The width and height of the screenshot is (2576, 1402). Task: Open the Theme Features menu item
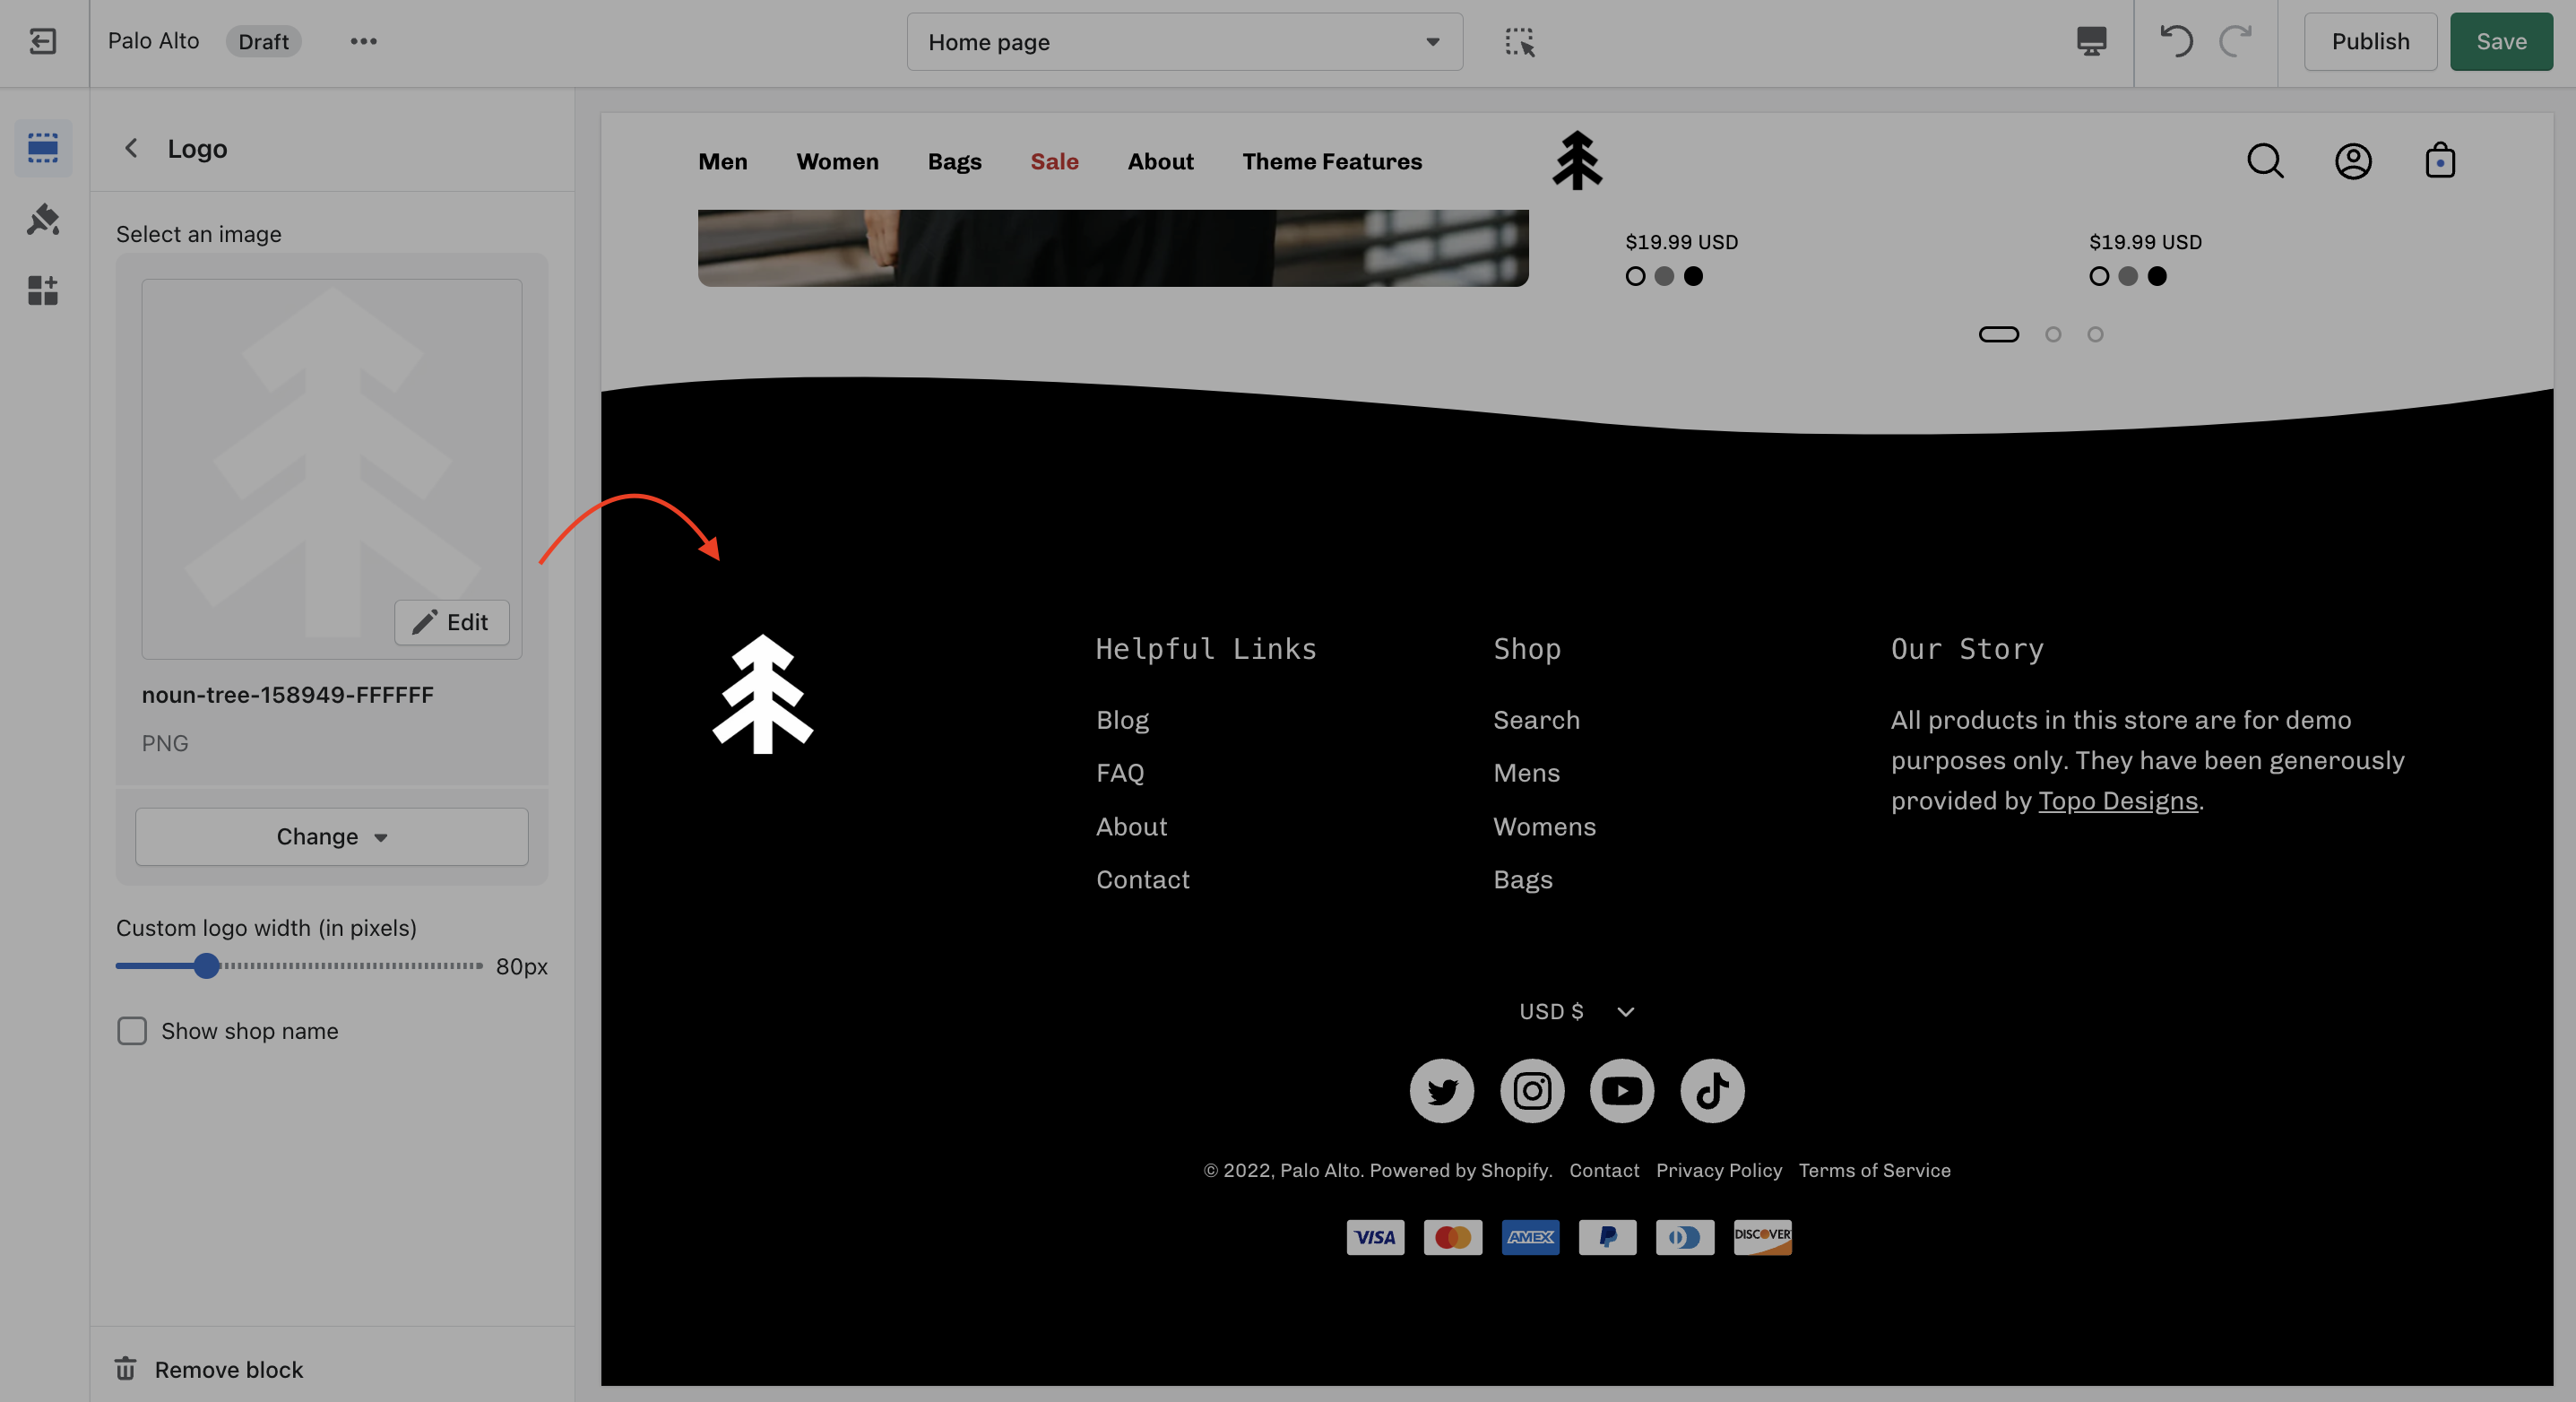click(x=1331, y=161)
